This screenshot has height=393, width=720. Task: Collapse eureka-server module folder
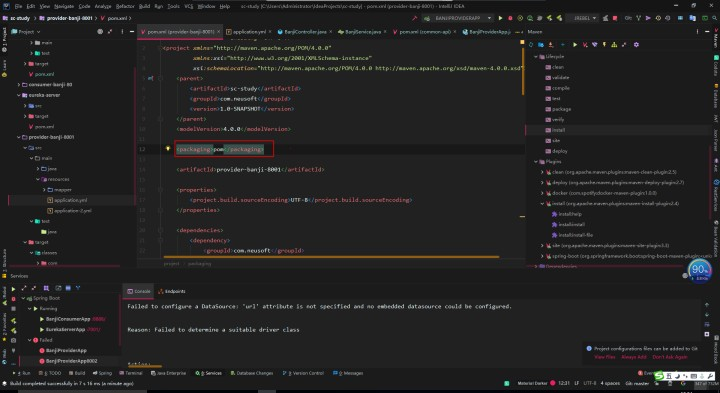click(19, 95)
